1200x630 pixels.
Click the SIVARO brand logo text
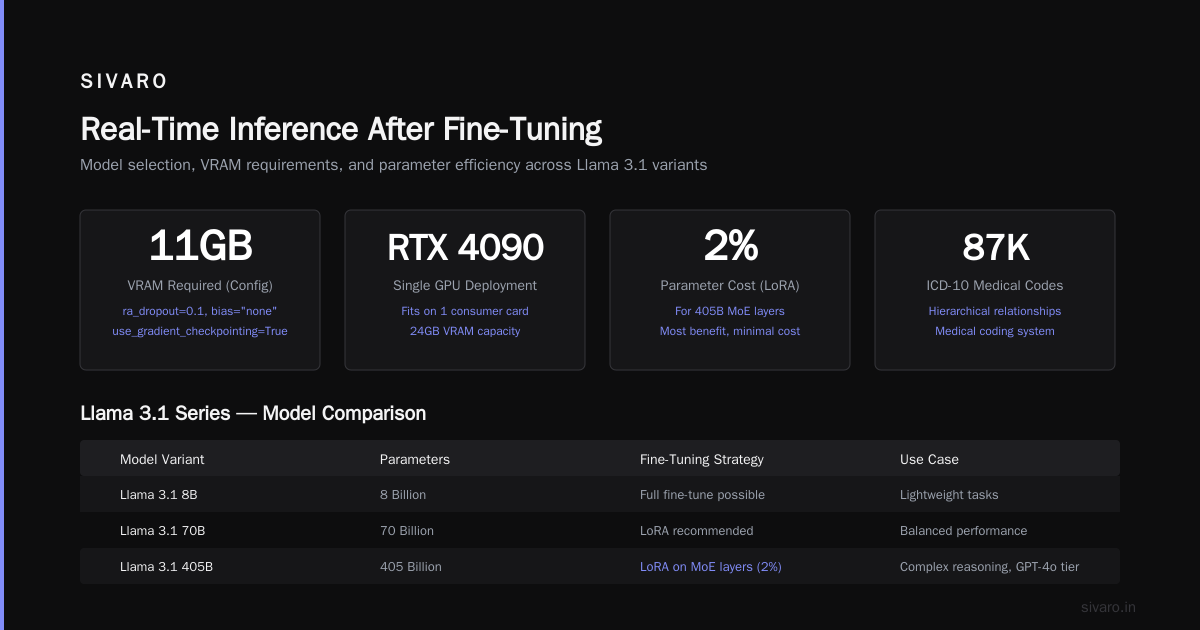point(124,82)
